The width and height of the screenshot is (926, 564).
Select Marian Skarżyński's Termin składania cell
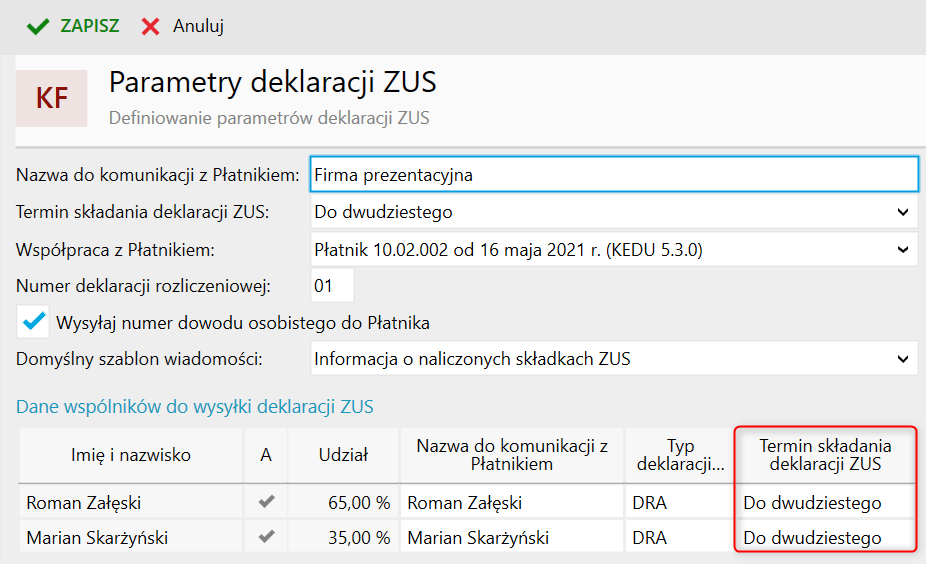pos(824,537)
